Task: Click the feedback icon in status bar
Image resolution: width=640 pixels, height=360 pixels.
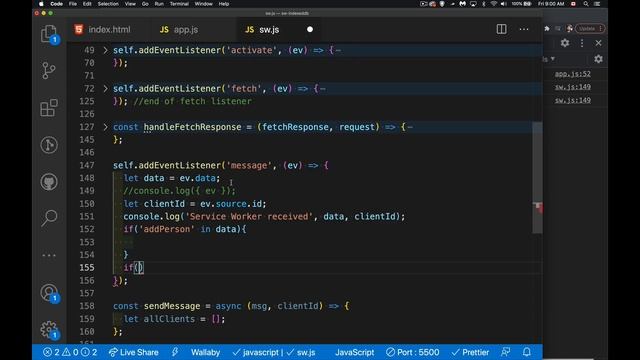Action: point(505,352)
